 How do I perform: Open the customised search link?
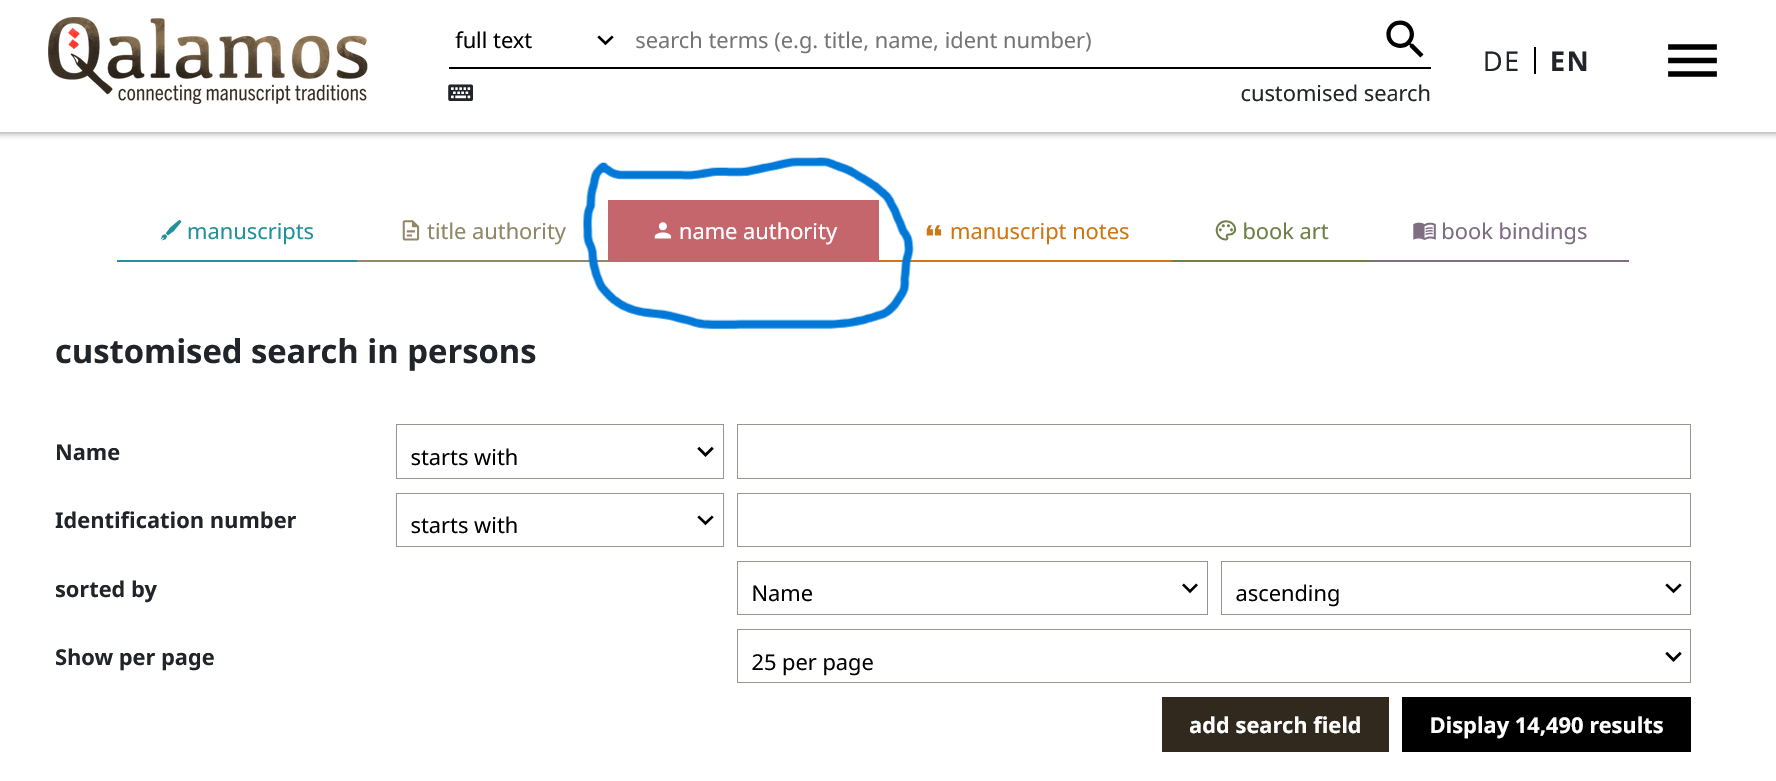1334,94
